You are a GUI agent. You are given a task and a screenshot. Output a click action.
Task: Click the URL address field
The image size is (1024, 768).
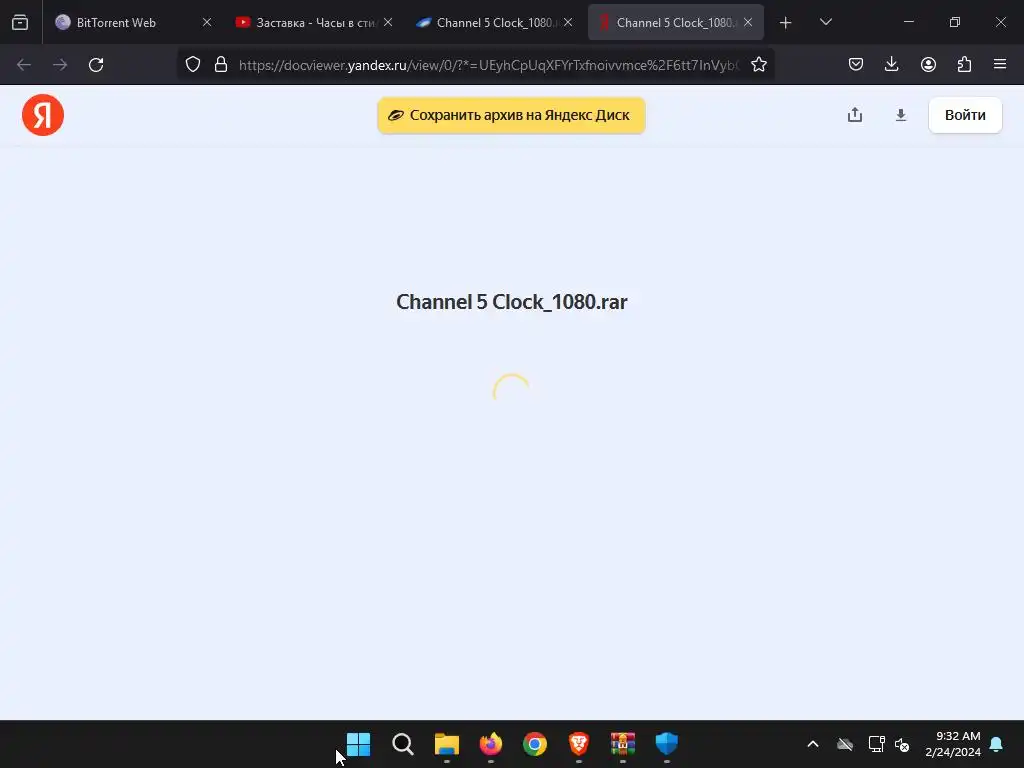pyautogui.click(x=488, y=64)
